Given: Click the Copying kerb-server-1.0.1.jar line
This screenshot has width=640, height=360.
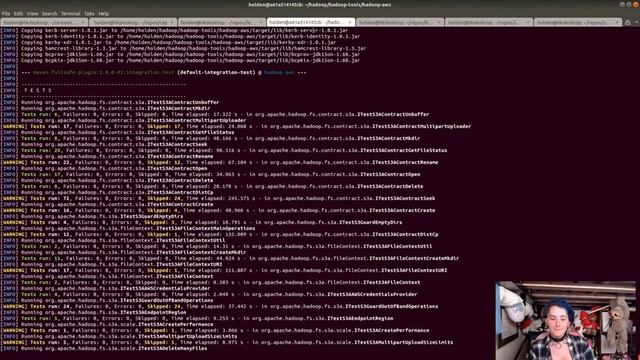Looking at the screenshot, I should pyautogui.click(x=175, y=30).
